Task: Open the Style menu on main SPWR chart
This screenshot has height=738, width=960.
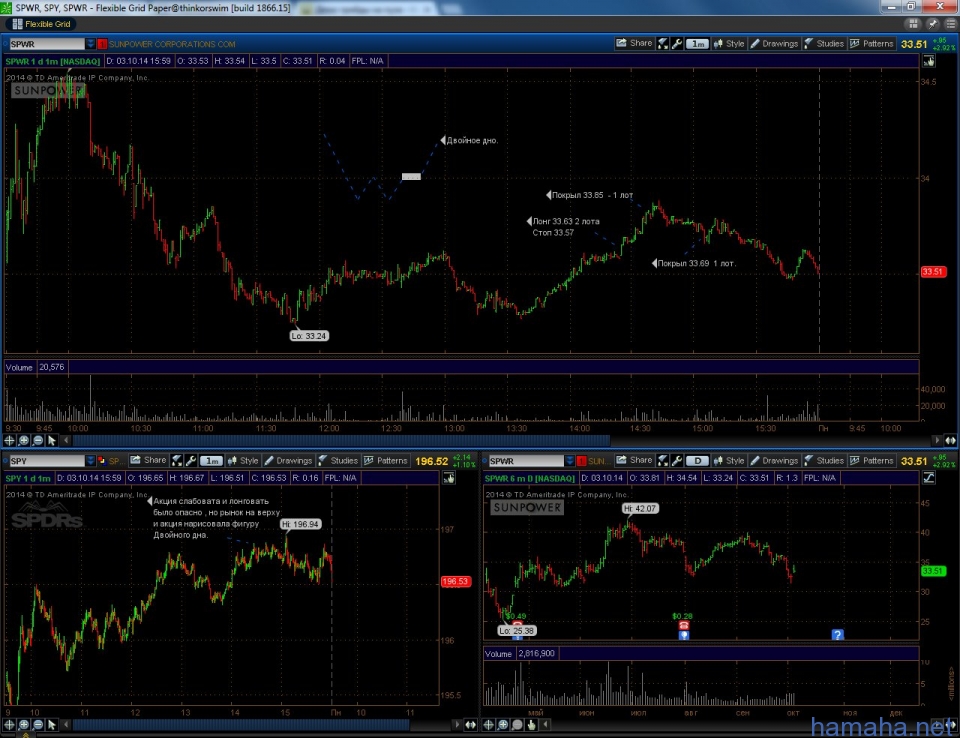Action: [x=729, y=43]
